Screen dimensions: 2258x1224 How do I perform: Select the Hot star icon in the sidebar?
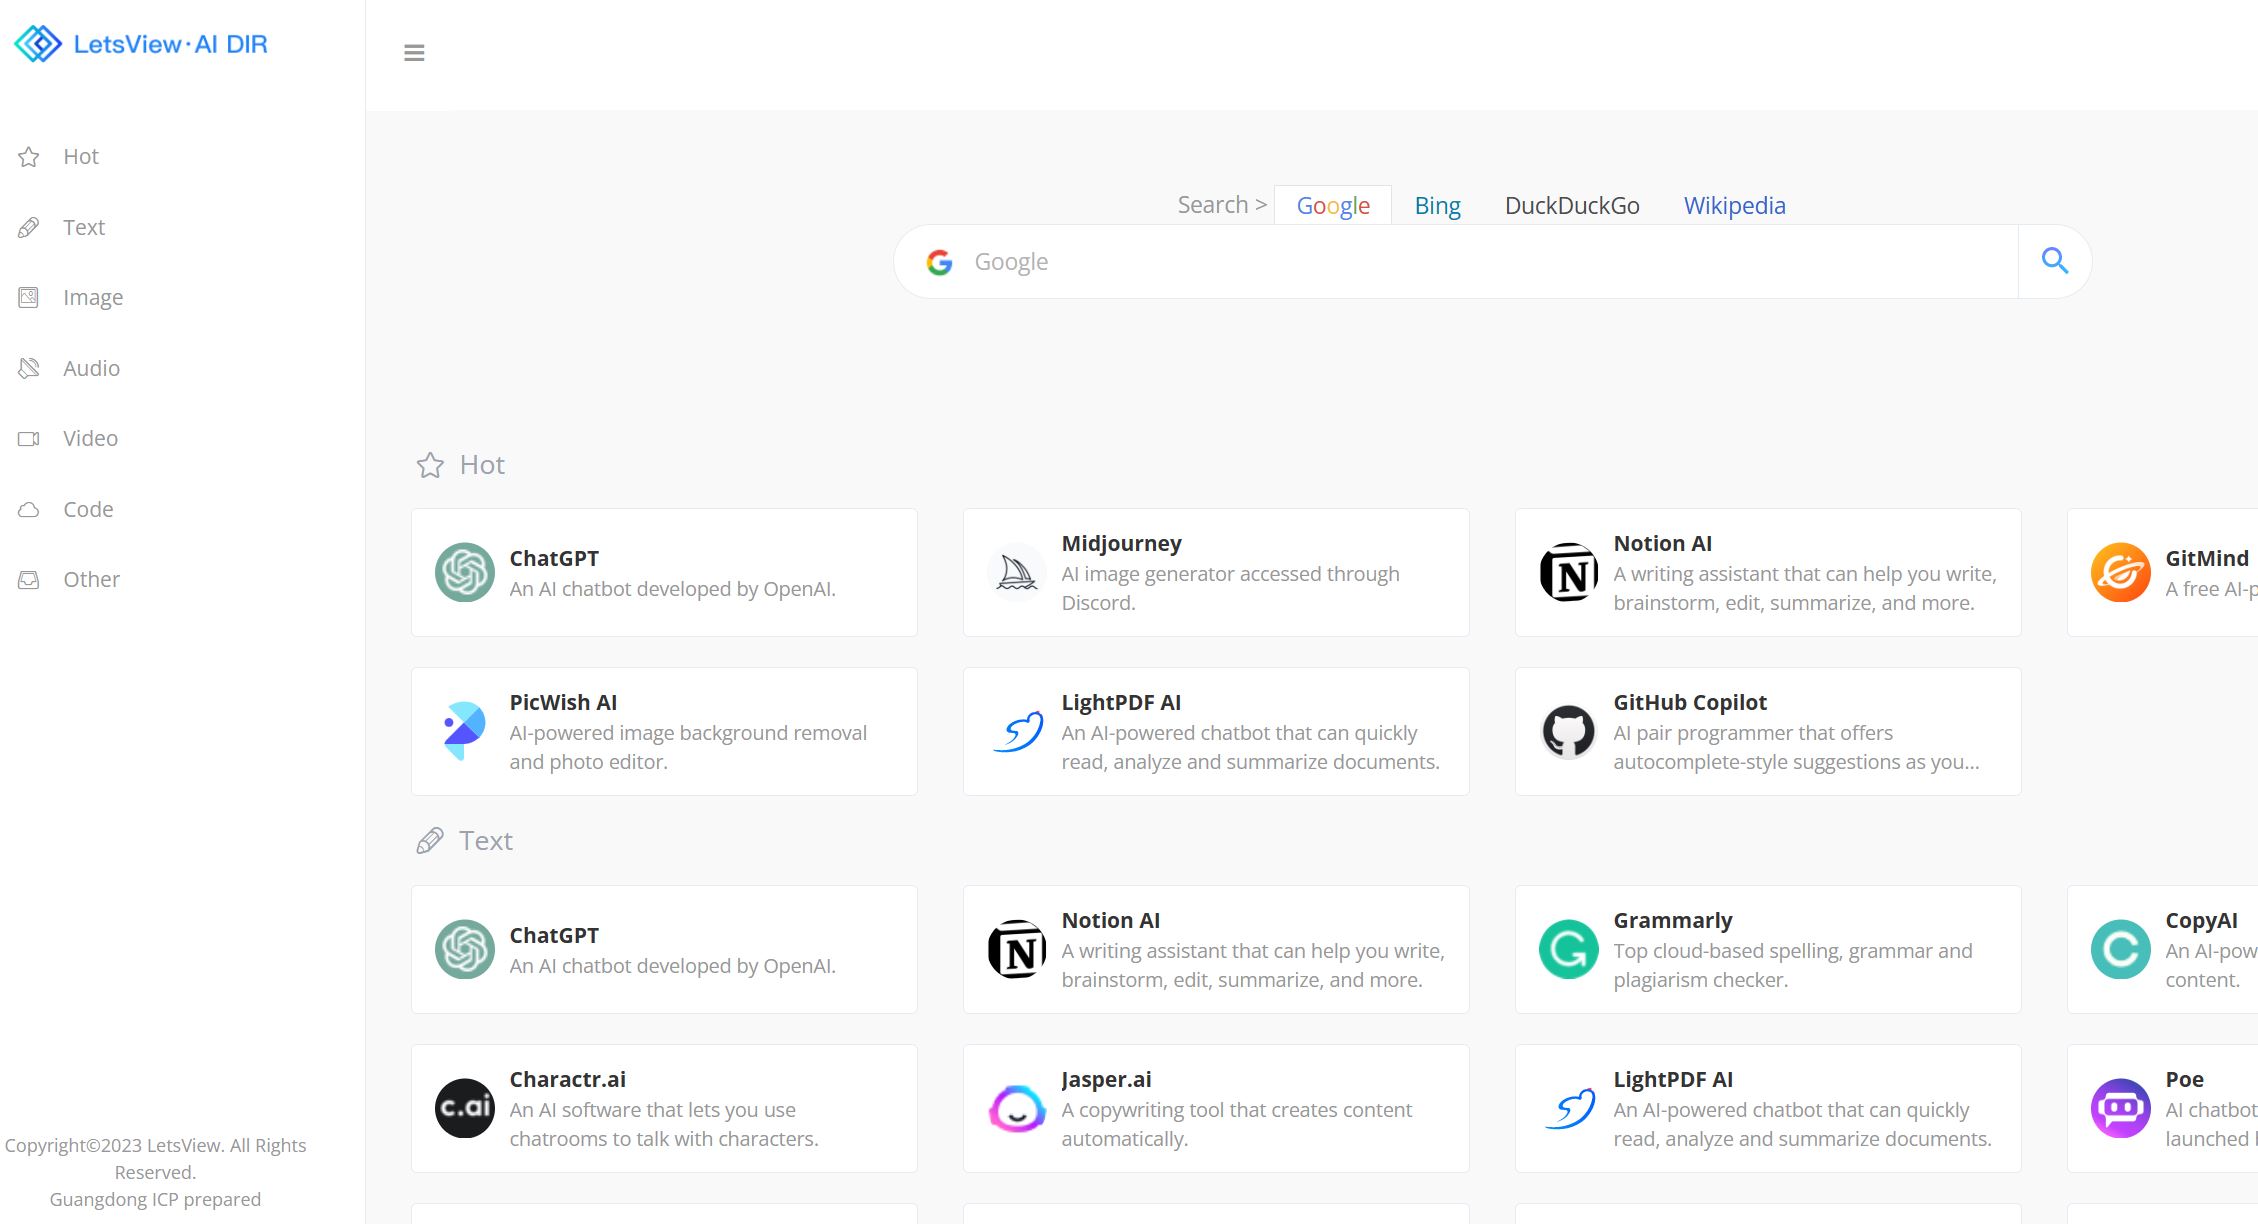[29, 156]
